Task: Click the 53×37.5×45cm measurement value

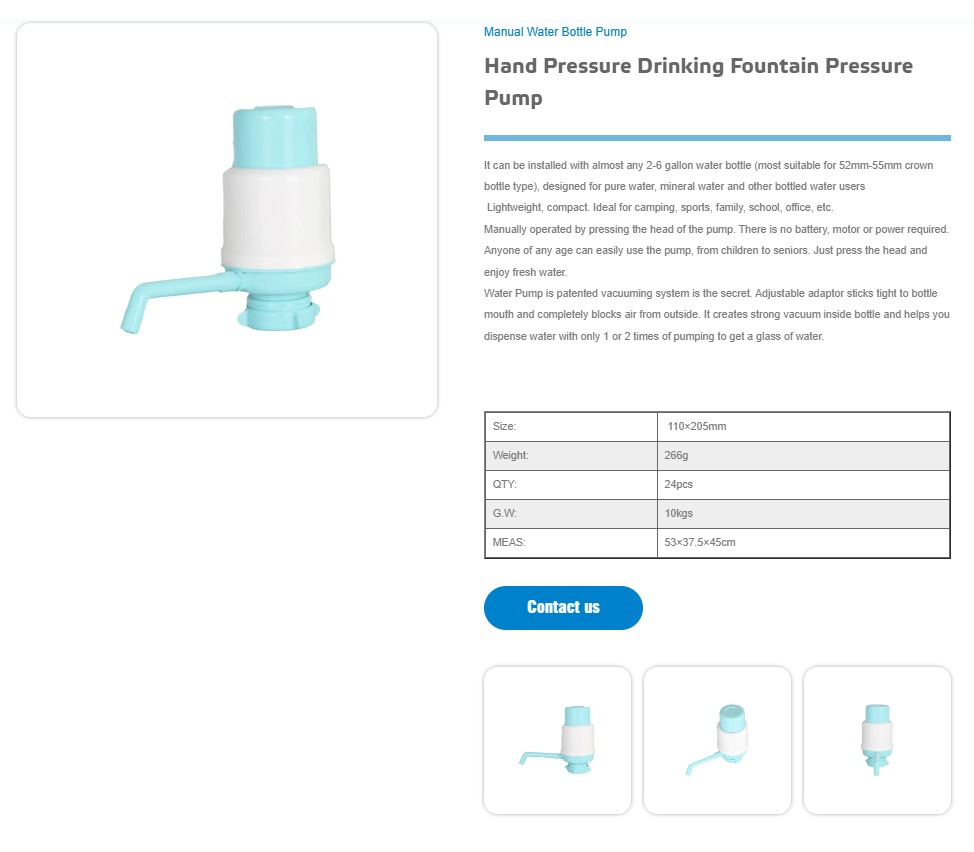Action: click(x=700, y=543)
